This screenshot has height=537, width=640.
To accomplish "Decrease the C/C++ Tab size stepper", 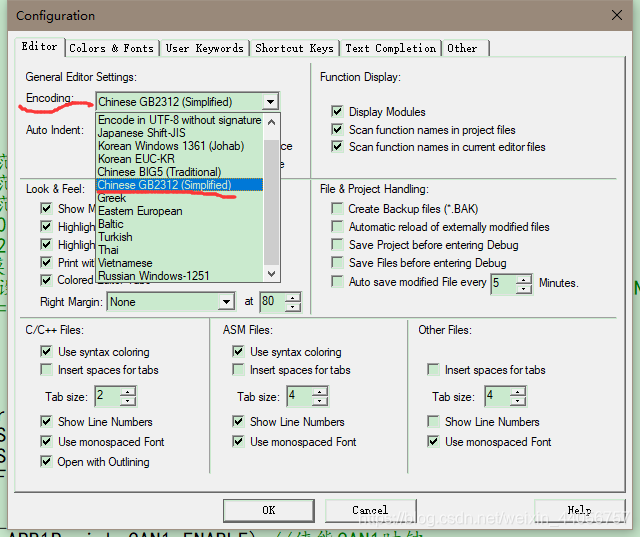I will point(128,401).
